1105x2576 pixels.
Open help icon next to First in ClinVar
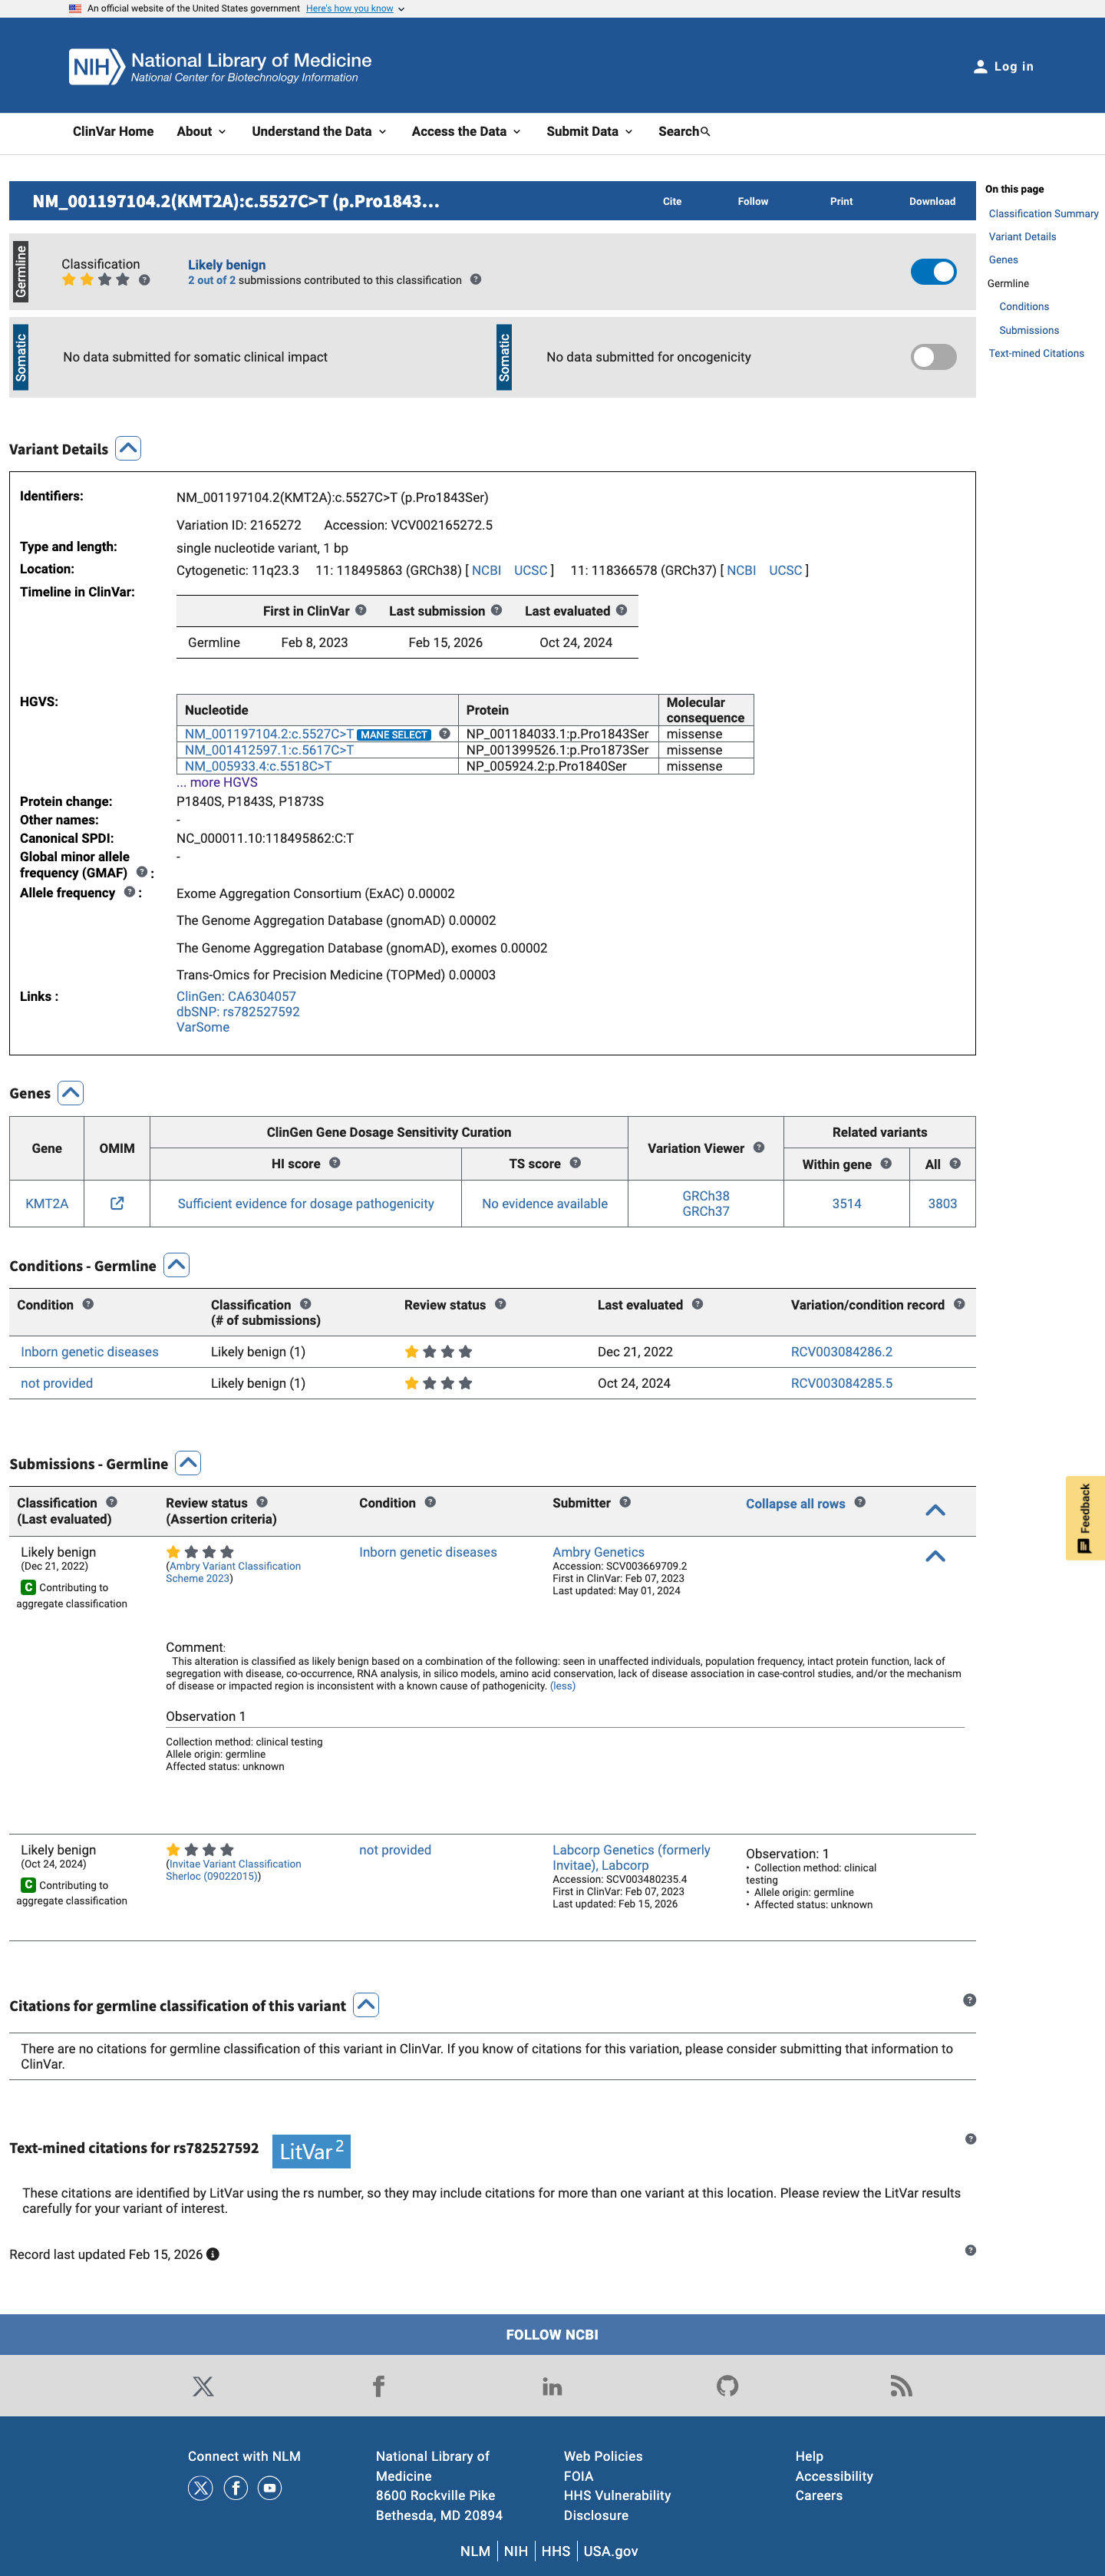click(x=361, y=610)
